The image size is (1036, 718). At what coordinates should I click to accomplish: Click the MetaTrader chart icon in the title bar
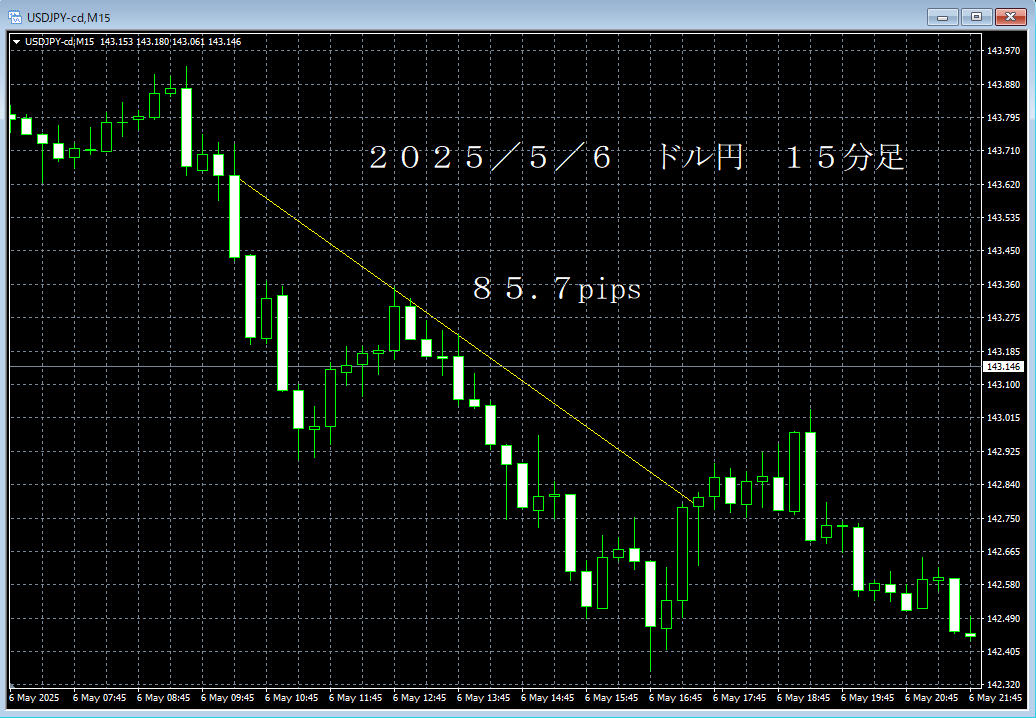12,16
